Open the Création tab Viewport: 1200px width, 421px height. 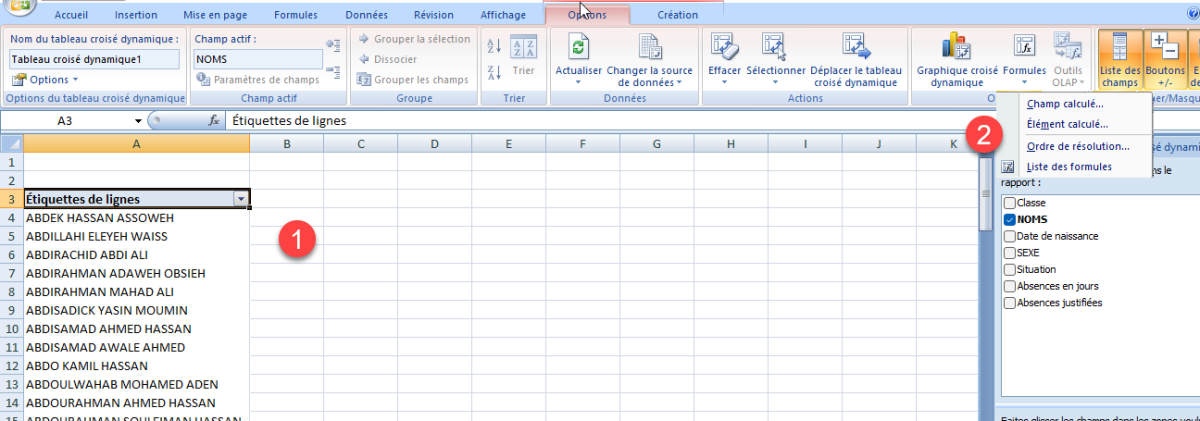pos(678,15)
